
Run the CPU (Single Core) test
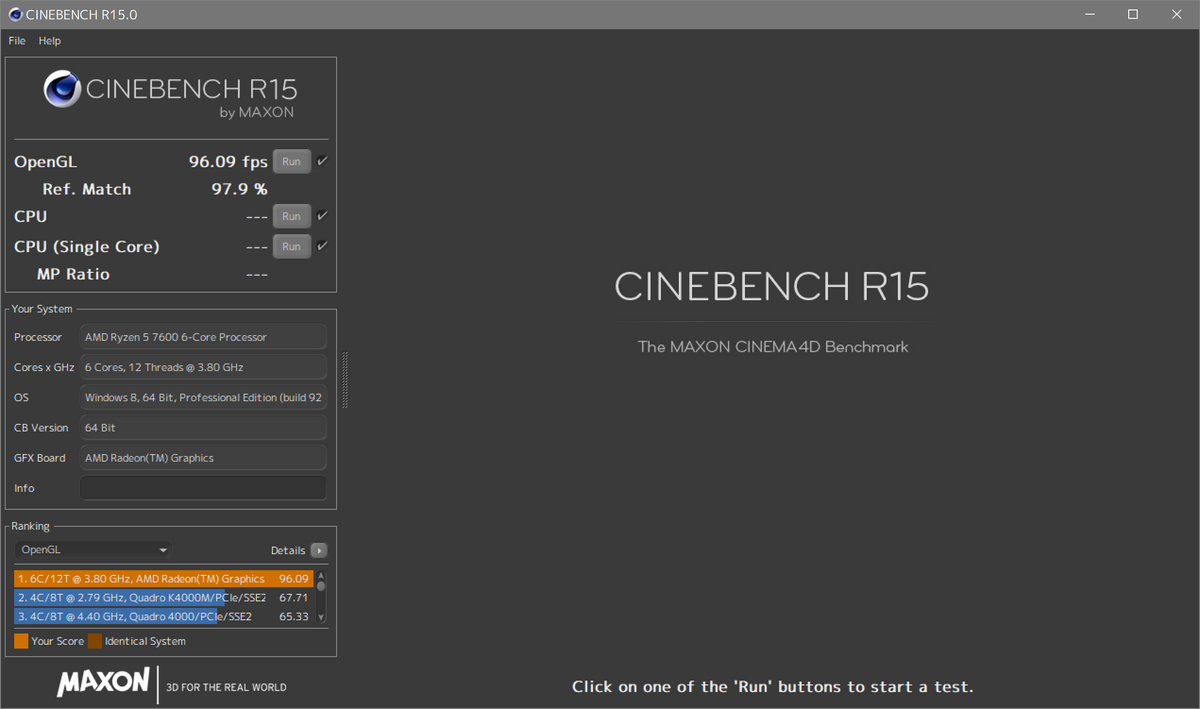(x=291, y=246)
